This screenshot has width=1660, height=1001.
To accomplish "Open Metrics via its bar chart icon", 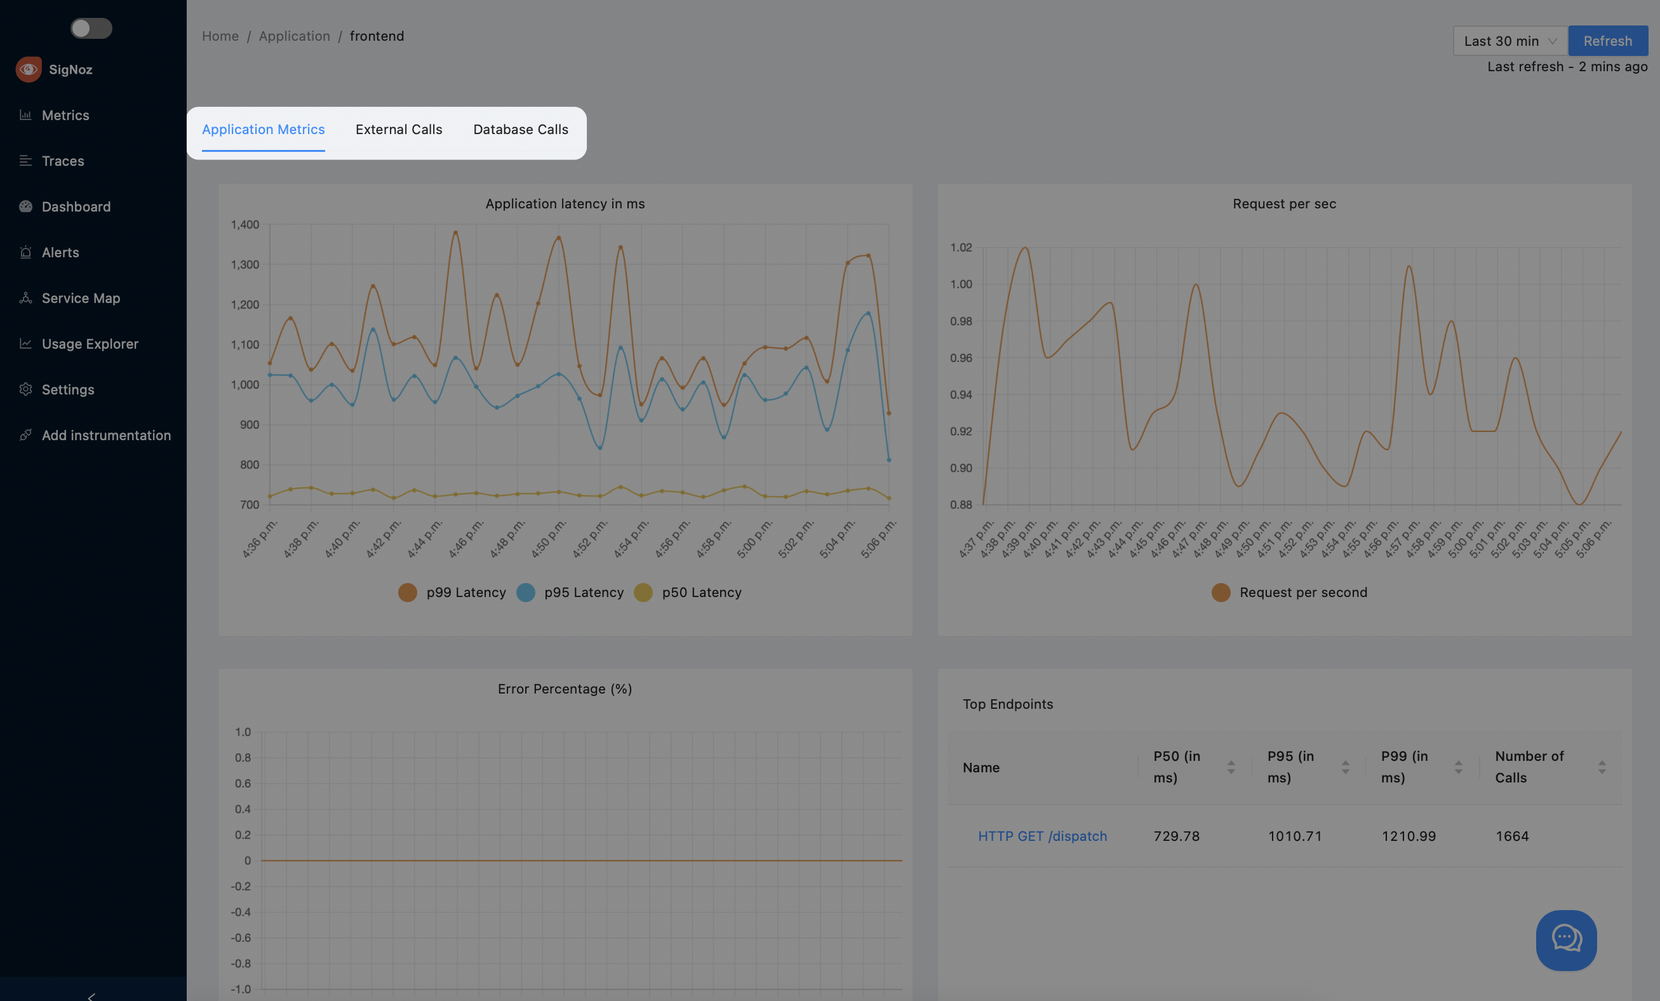I will click(x=26, y=115).
